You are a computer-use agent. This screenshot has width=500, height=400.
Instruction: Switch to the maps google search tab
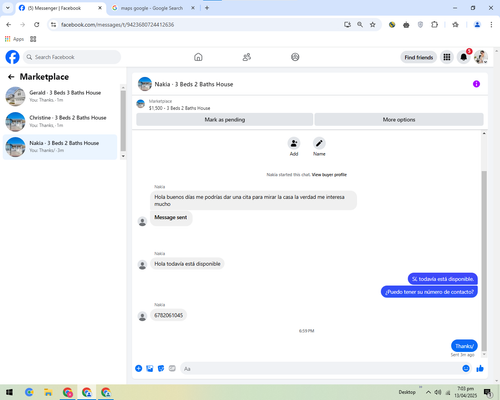[x=152, y=8]
